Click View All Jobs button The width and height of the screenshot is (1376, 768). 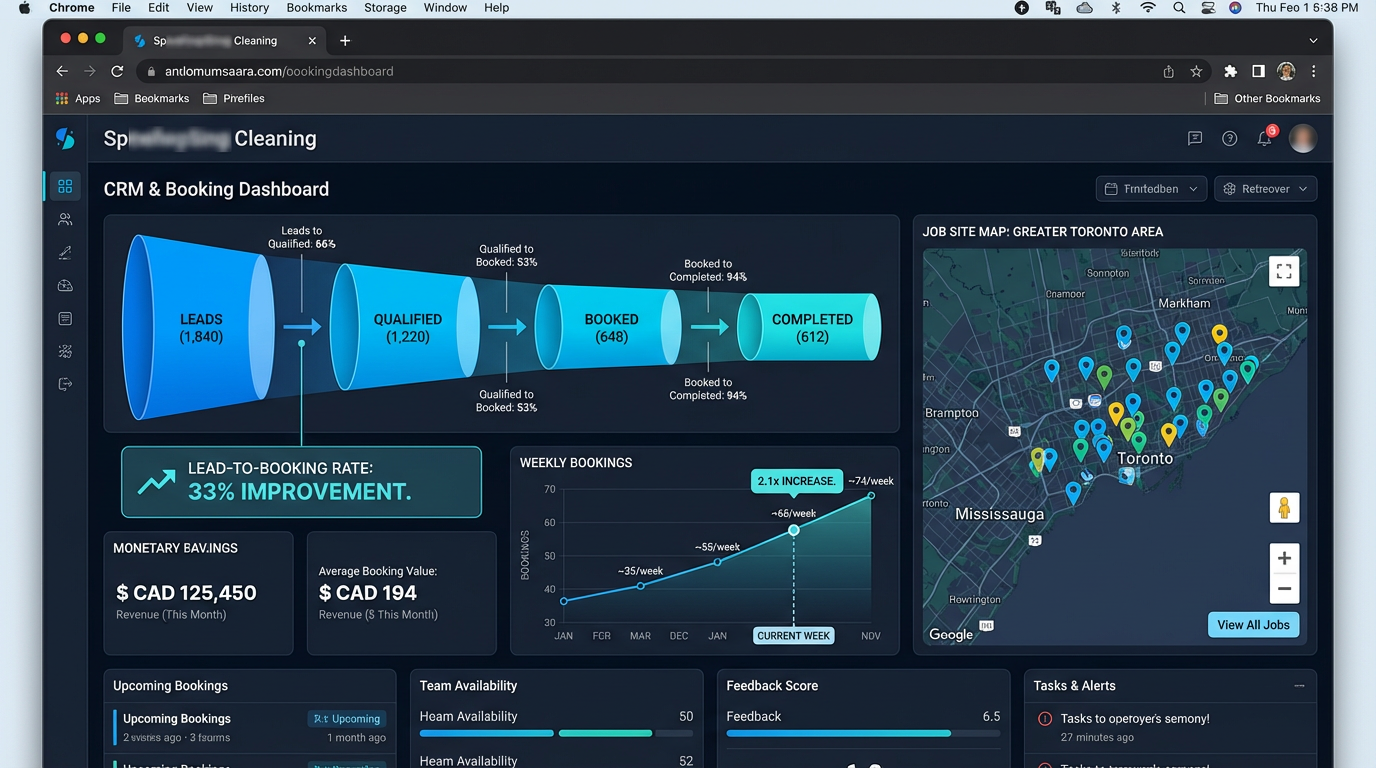tap(1253, 625)
